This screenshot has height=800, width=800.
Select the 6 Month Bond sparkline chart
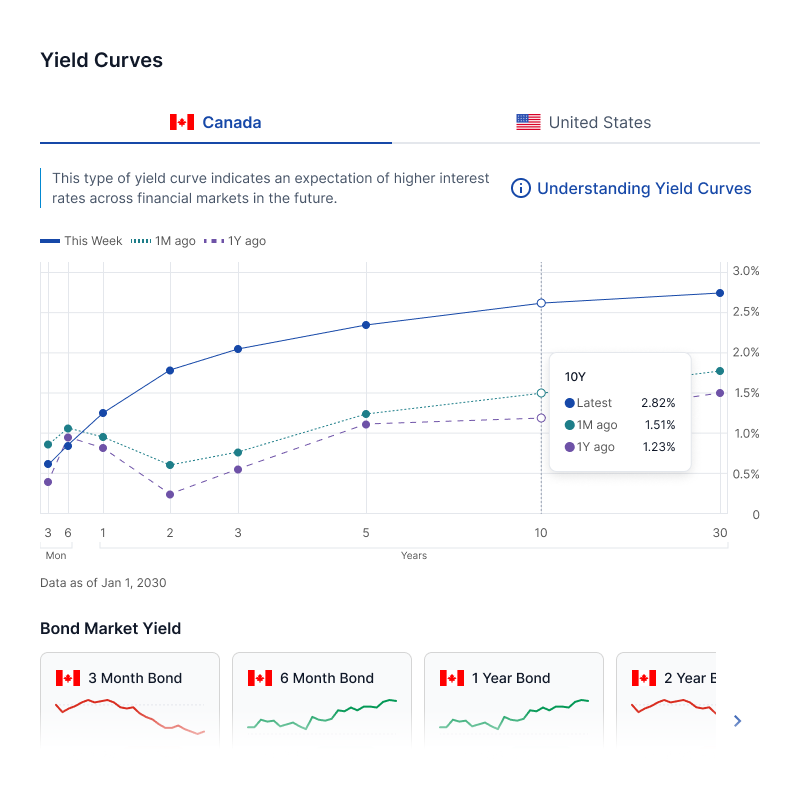click(x=322, y=715)
